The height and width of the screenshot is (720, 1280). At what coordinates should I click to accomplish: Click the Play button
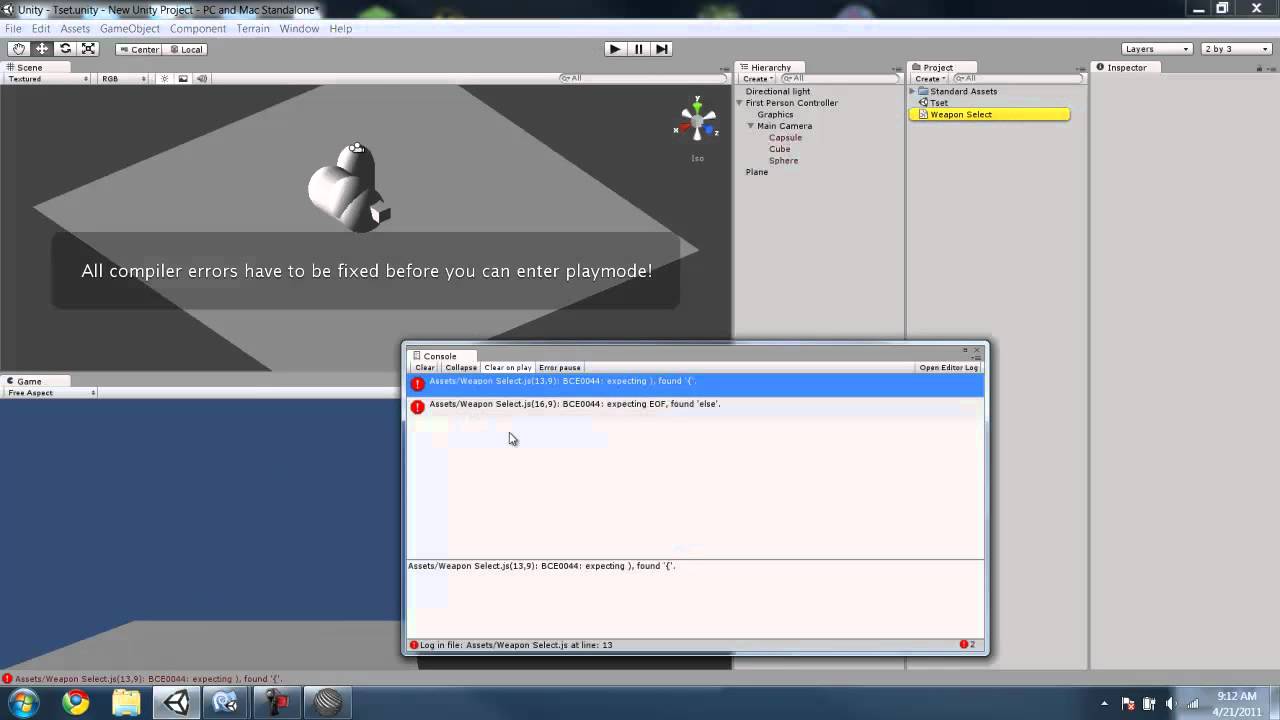[615, 49]
